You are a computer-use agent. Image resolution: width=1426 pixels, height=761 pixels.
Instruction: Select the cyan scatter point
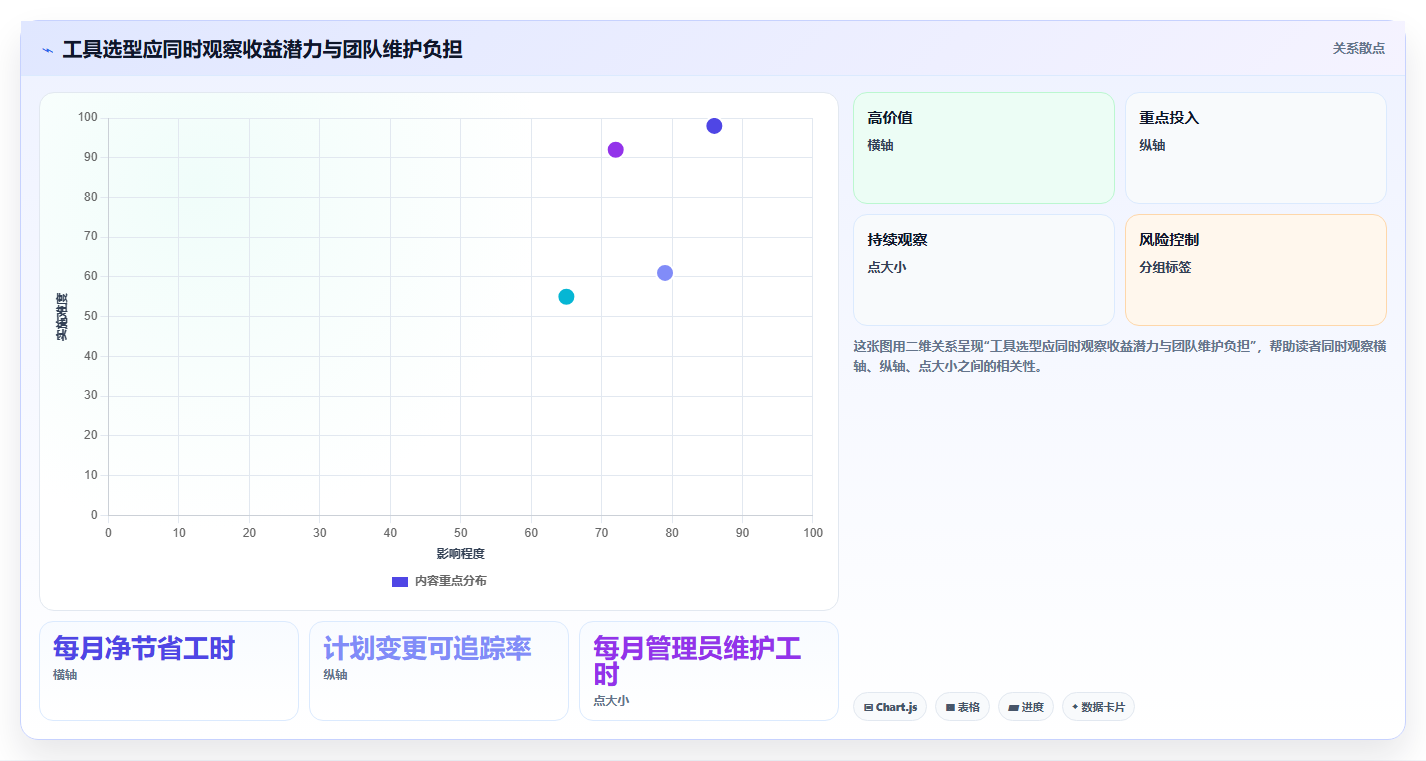click(566, 297)
